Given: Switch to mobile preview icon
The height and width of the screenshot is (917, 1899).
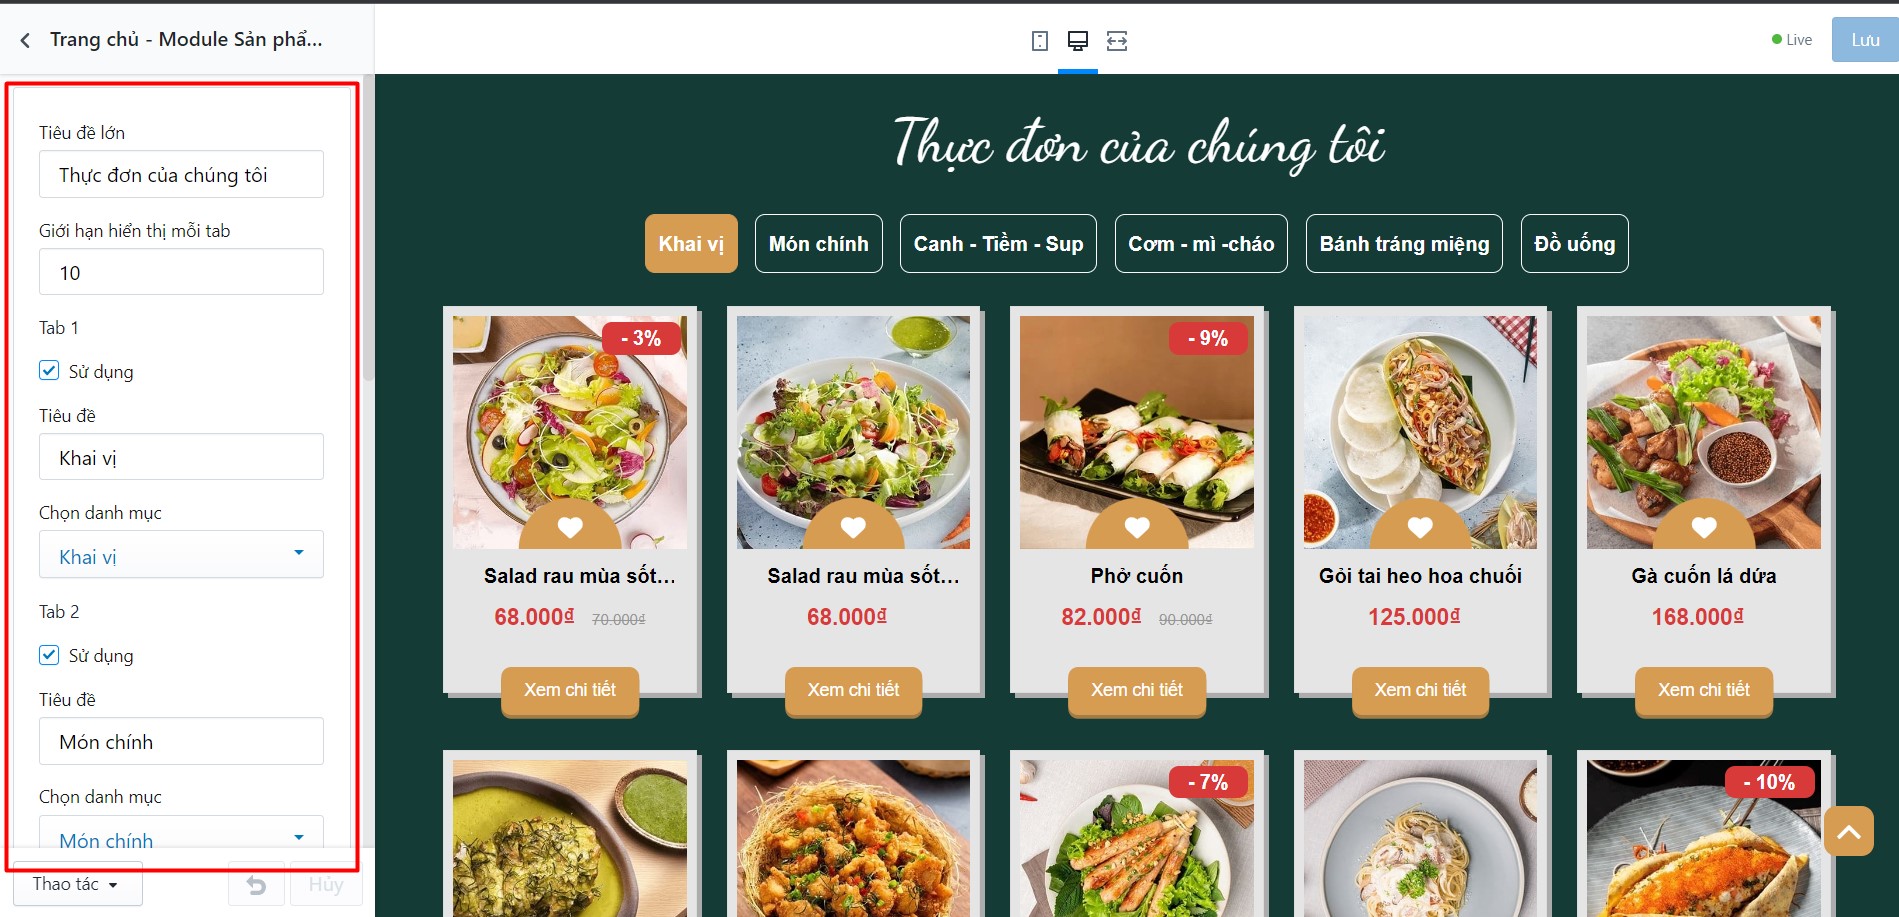Looking at the screenshot, I should (1040, 41).
